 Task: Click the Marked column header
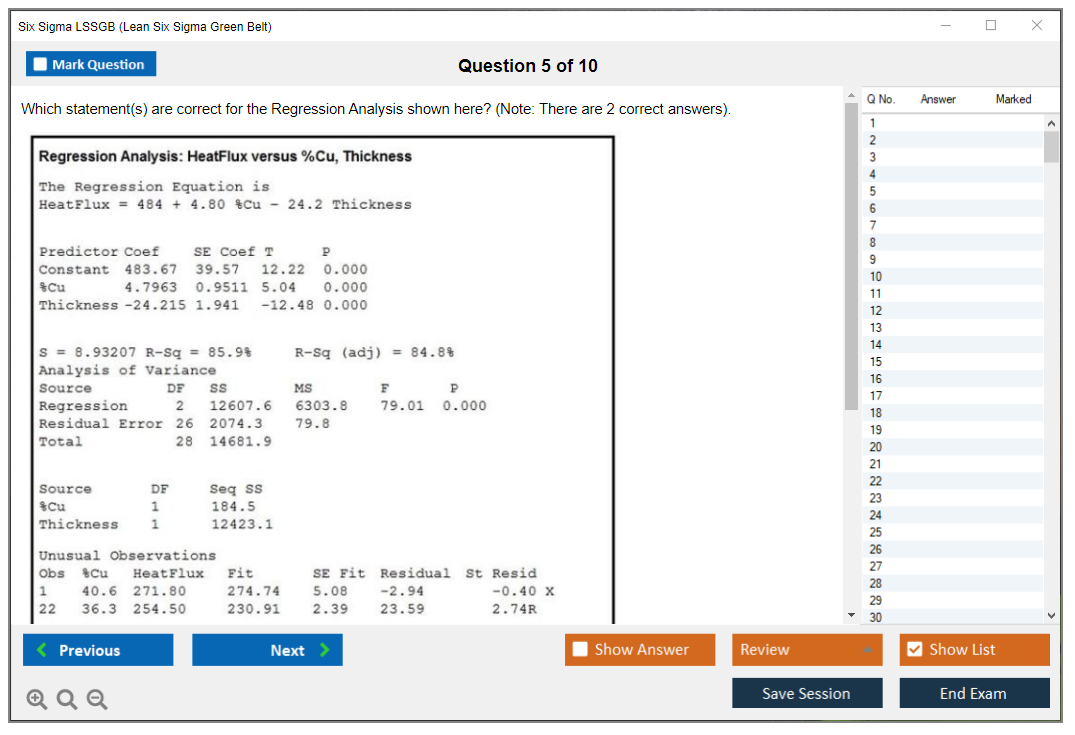pyautogui.click(x=1013, y=99)
